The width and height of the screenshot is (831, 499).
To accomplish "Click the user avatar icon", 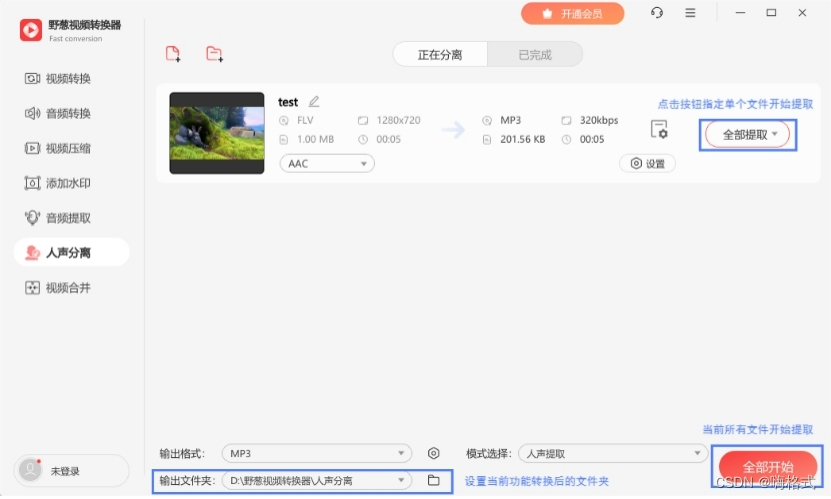I will [30, 470].
